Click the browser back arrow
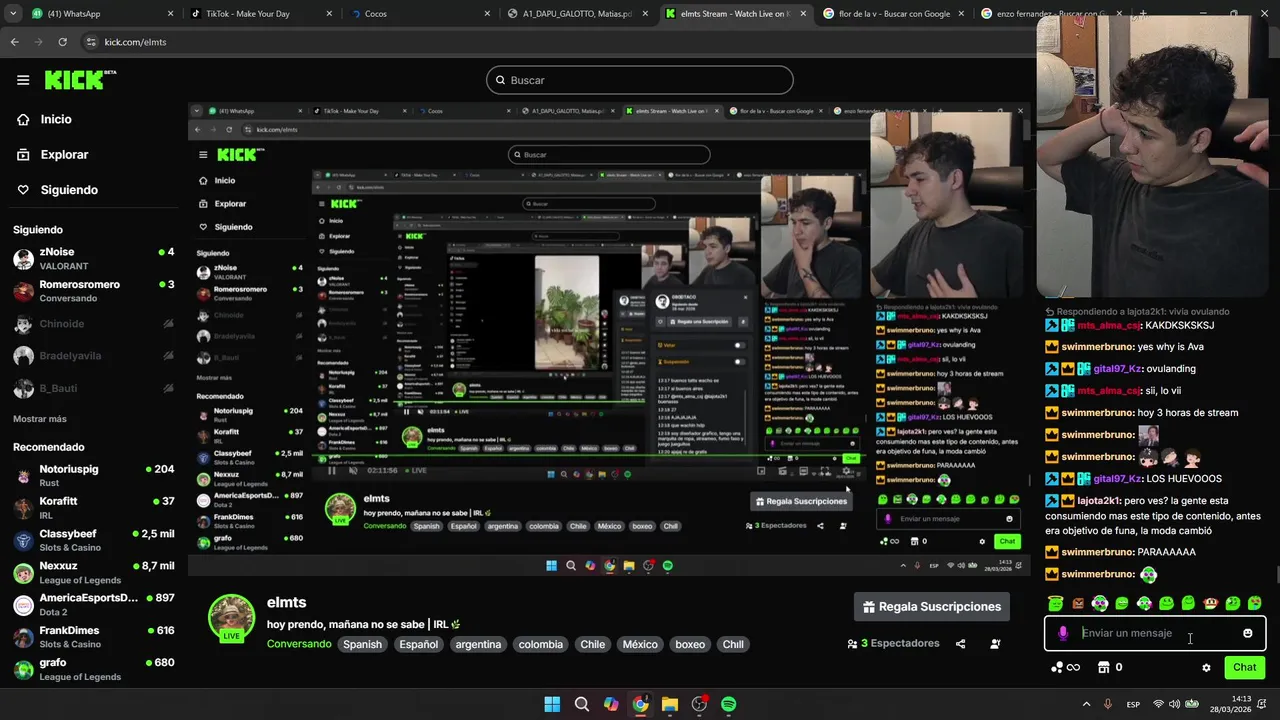The height and width of the screenshot is (720, 1280). pos(14,42)
